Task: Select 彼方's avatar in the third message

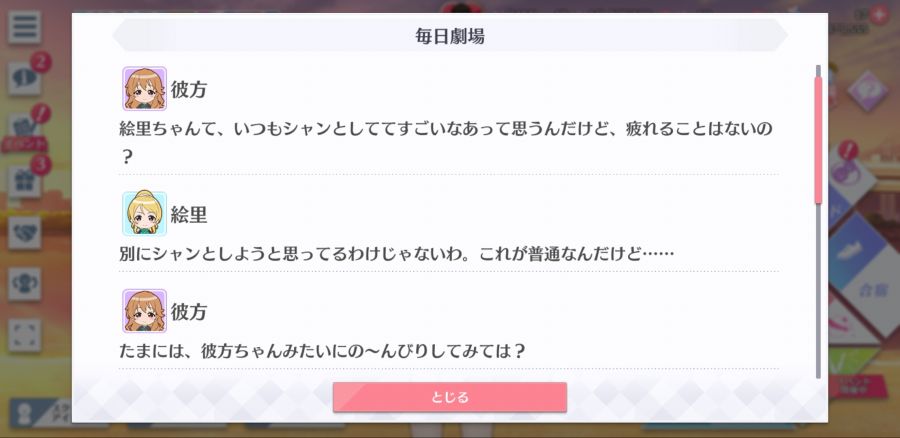Action: tap(144, 311)
